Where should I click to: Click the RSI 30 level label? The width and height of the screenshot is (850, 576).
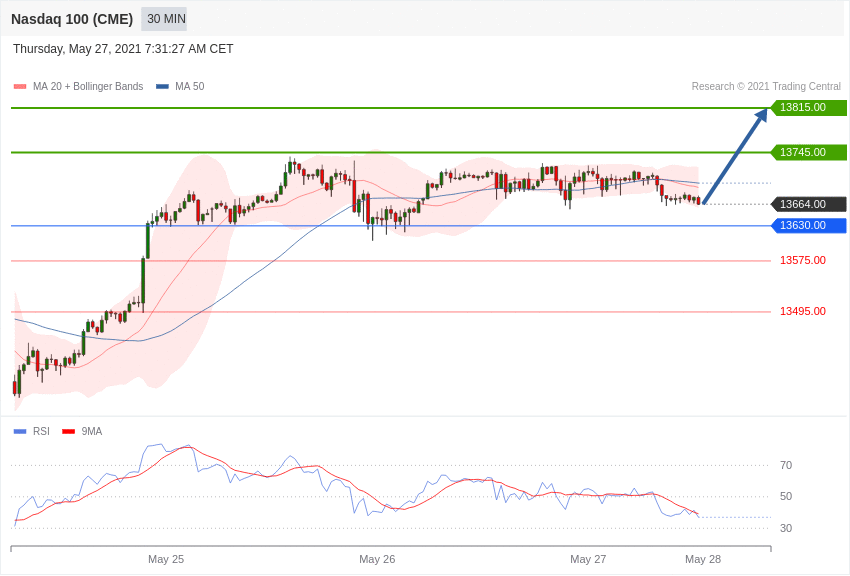coord(786,528)
